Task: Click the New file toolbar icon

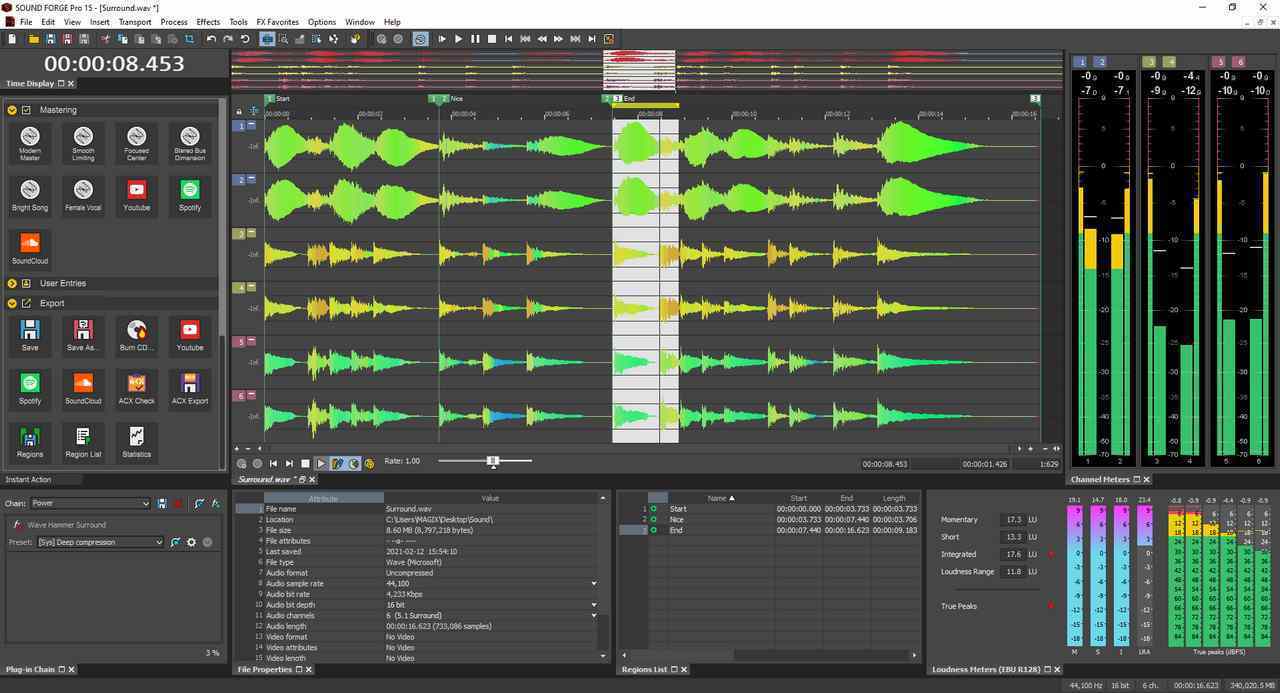Action: pos(12,39)
